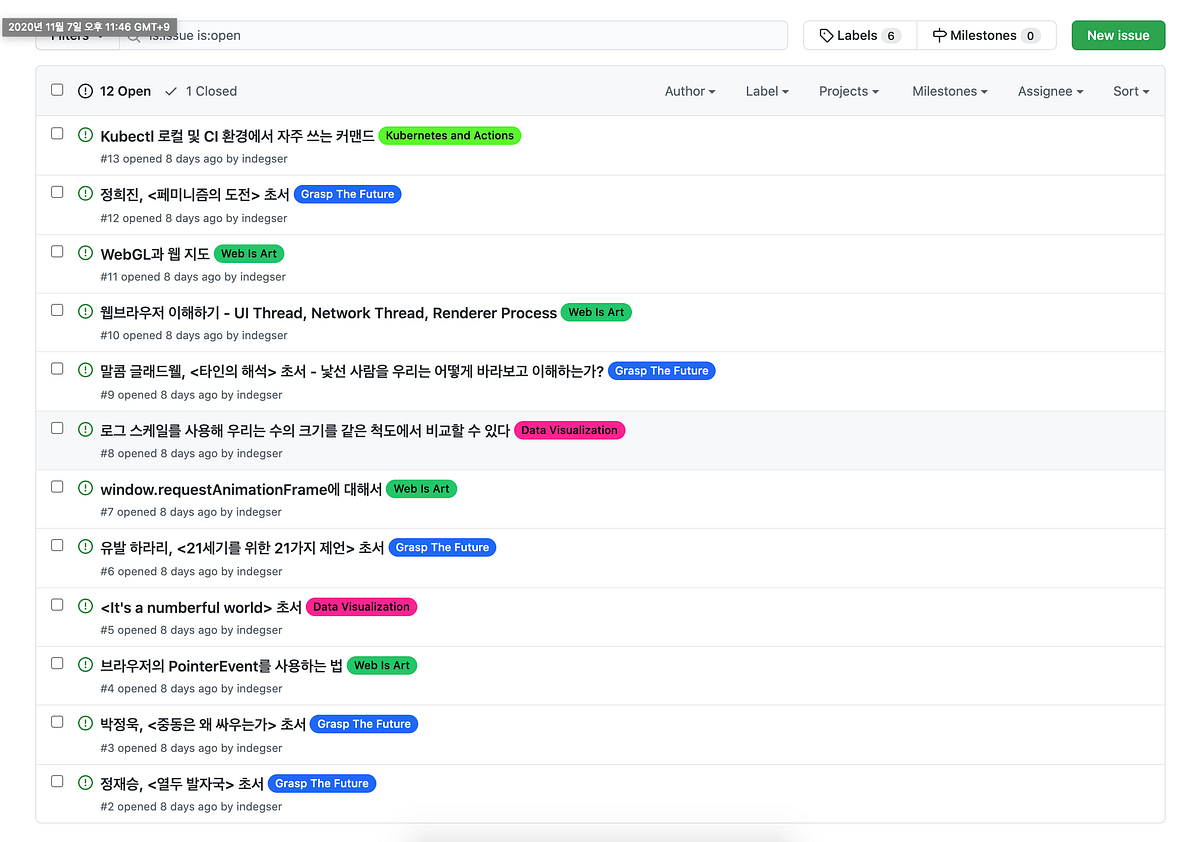Screen dimensions: 1200x842
Task: Click the Milestones signpost icon
Action: pos(938,35)
